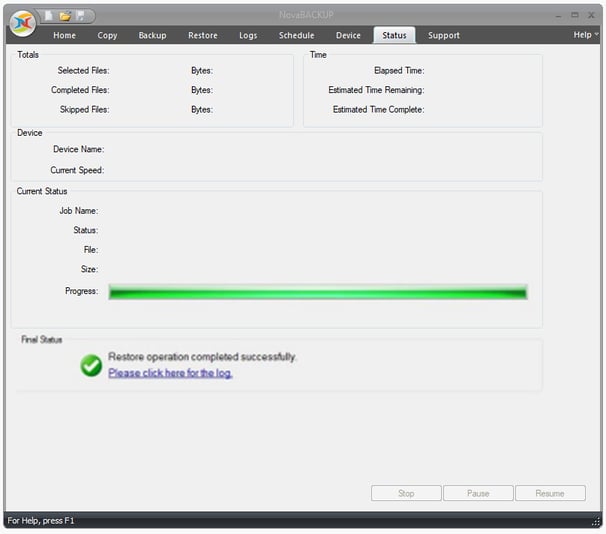606x534 pixels.
Task: Switch to the Copy tab
Action: tap(107, 35)
